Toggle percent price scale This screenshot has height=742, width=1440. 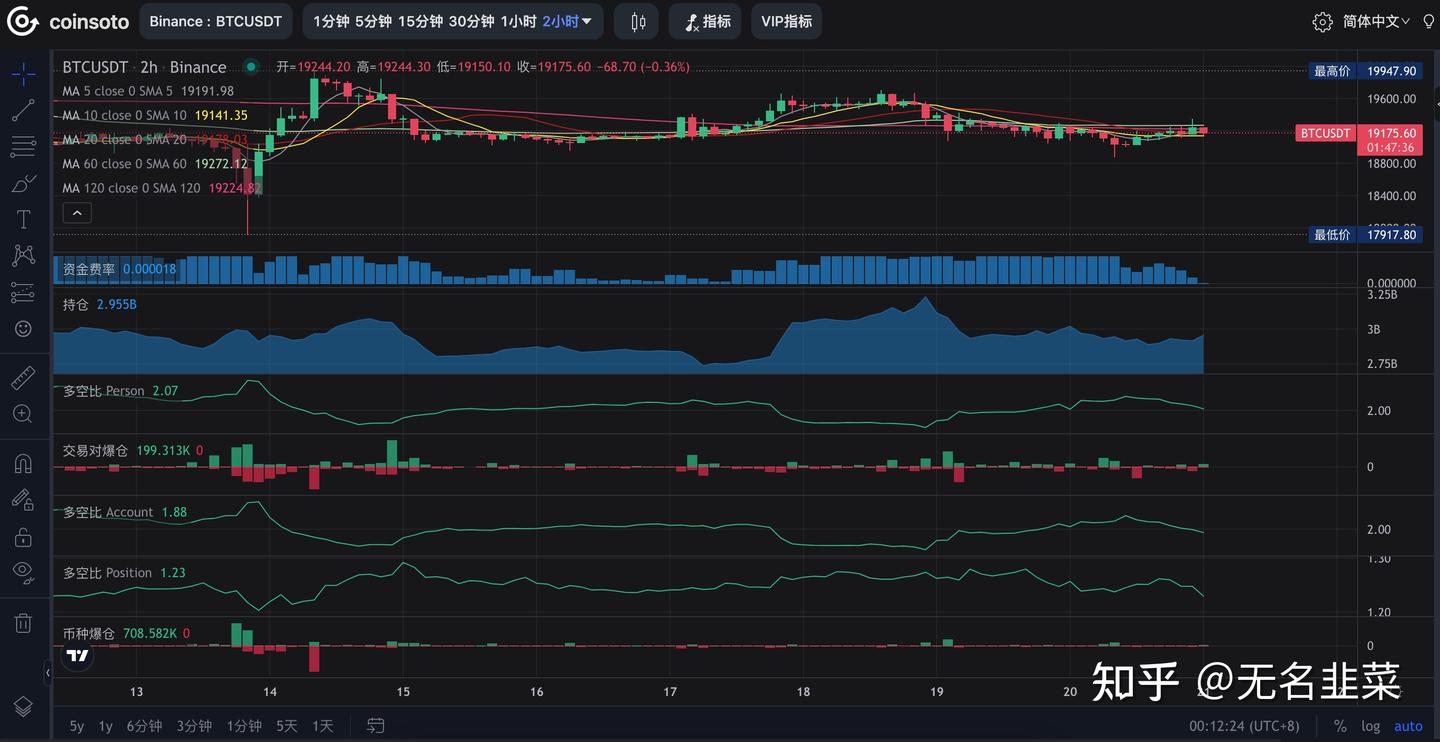[1340, 726]
